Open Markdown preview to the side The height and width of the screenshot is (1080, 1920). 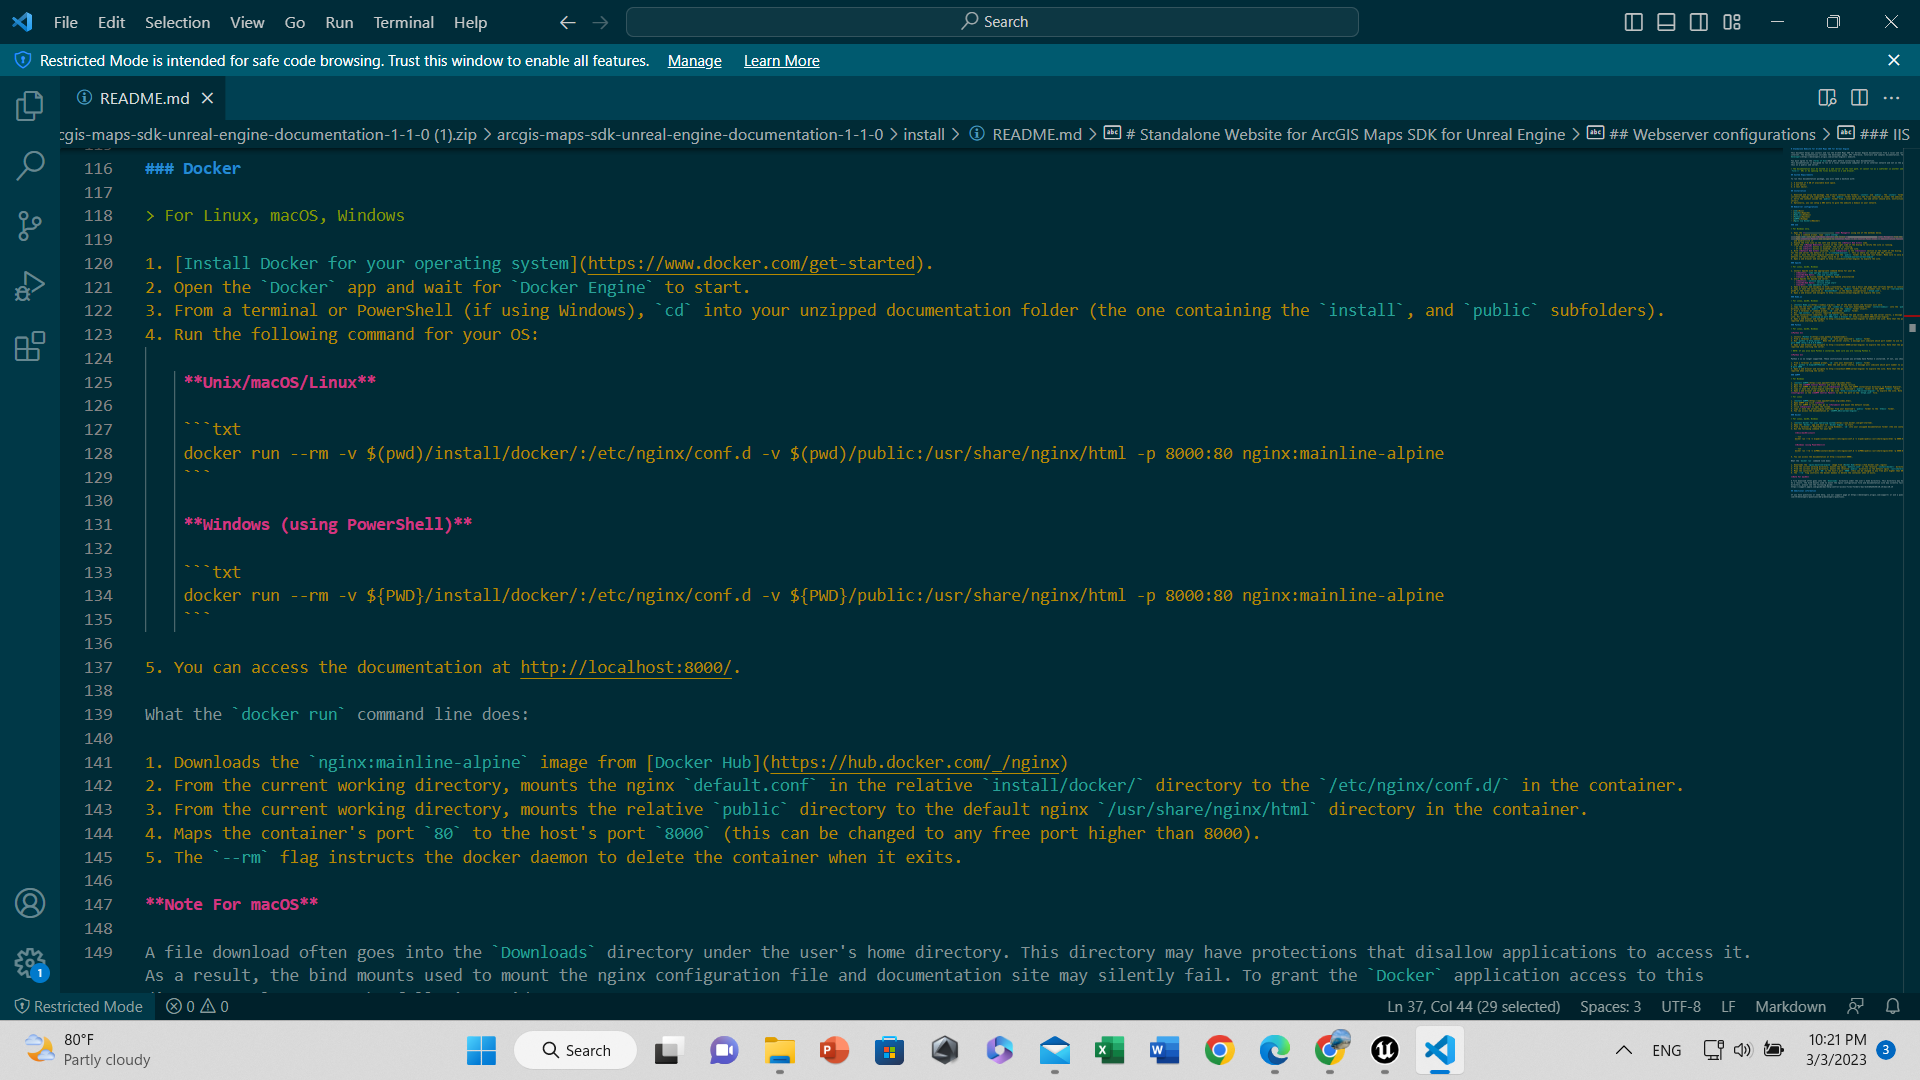(x=1827, y=98)
